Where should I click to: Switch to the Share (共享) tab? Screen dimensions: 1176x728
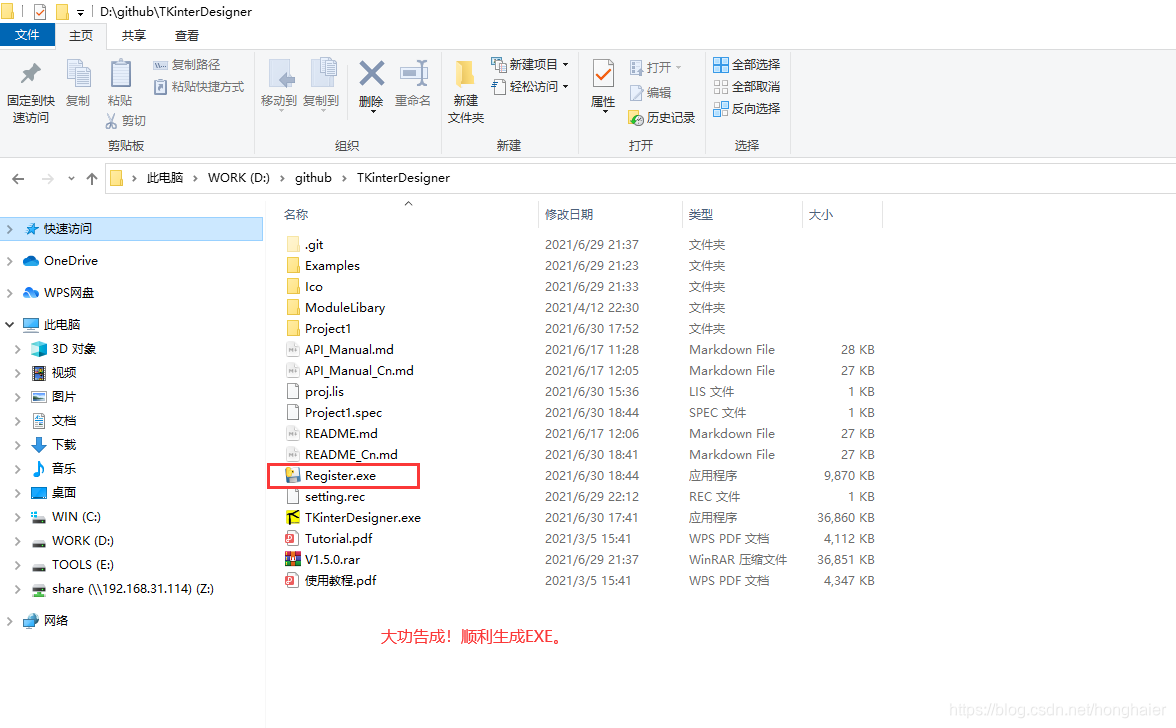tap(134, 35)
